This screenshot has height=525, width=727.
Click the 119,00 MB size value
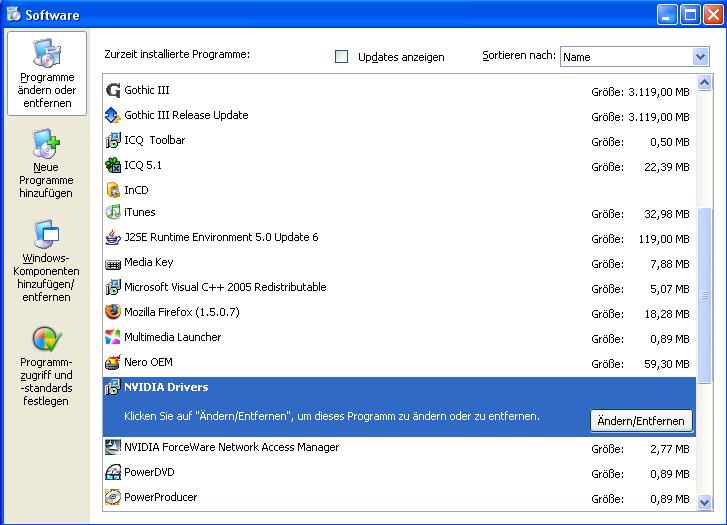point(664,239)
